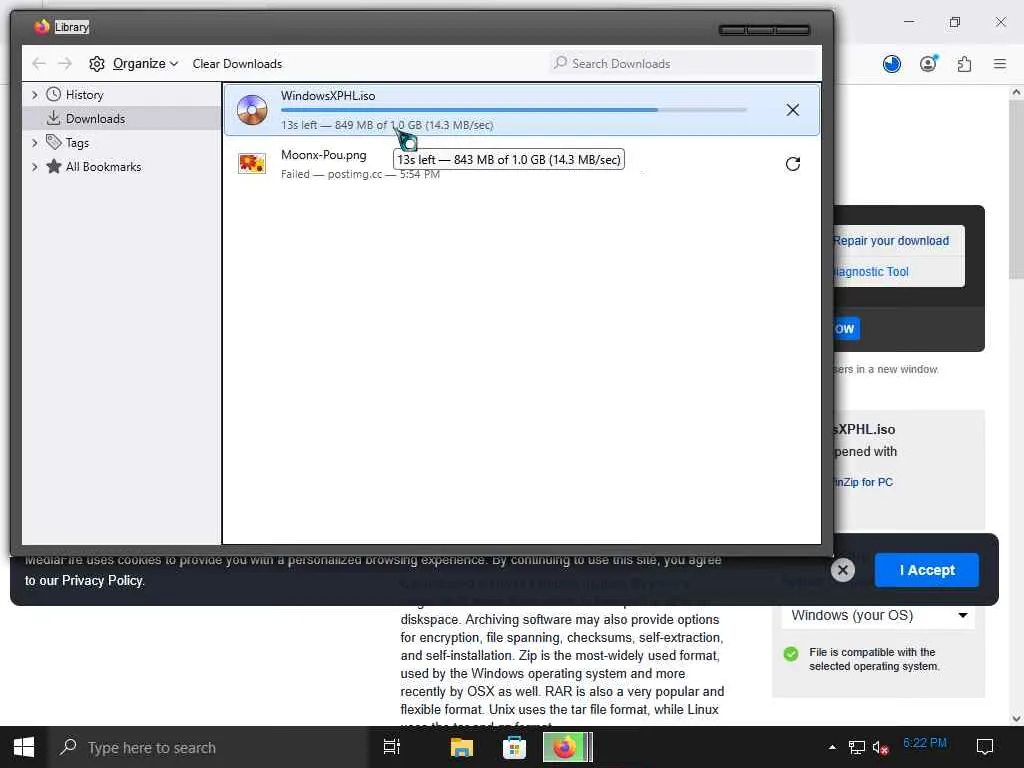Select All Bookmarks in the sidebar
This screenshot has height=768, width=1024.
click(x=103, y=167)
